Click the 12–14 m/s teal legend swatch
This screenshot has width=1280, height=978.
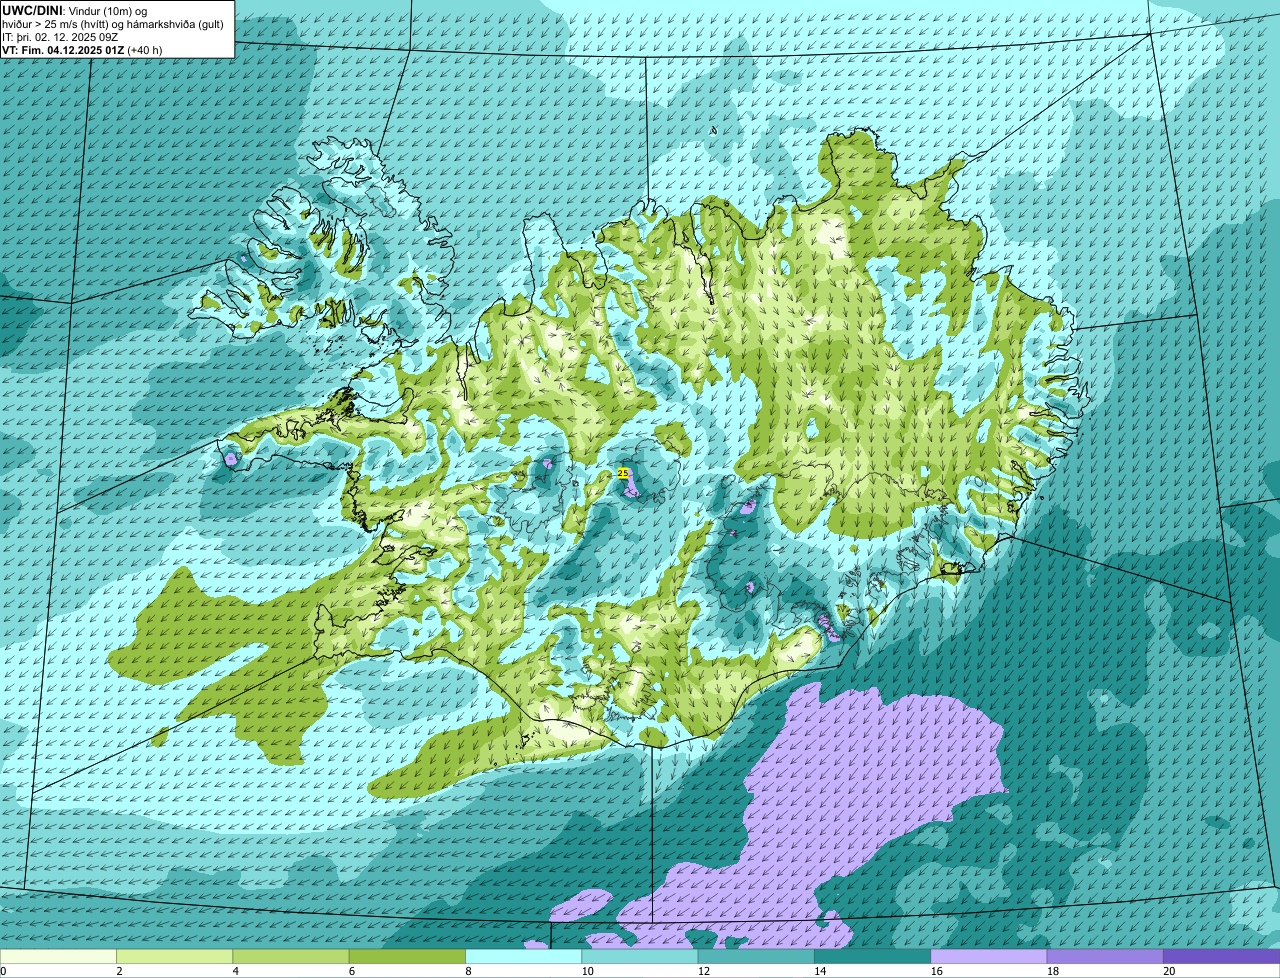(756, 957)
